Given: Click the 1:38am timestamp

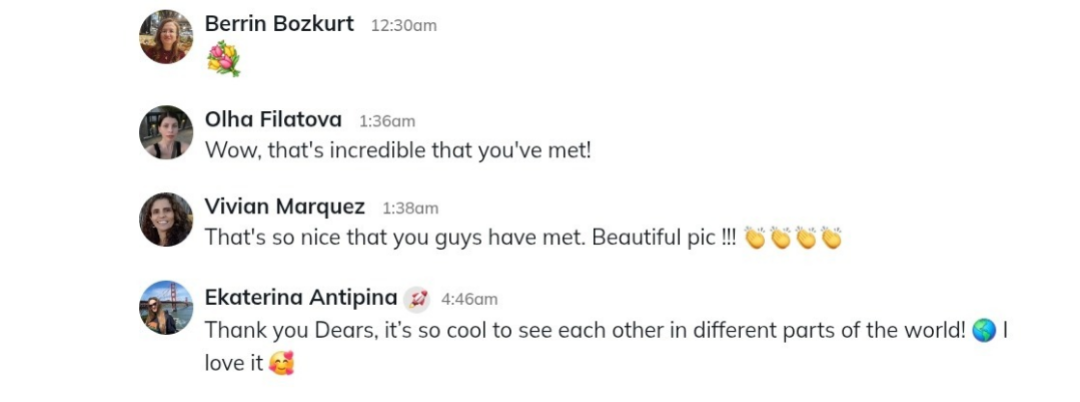Looking at the screenshot, I should (410, 208).
